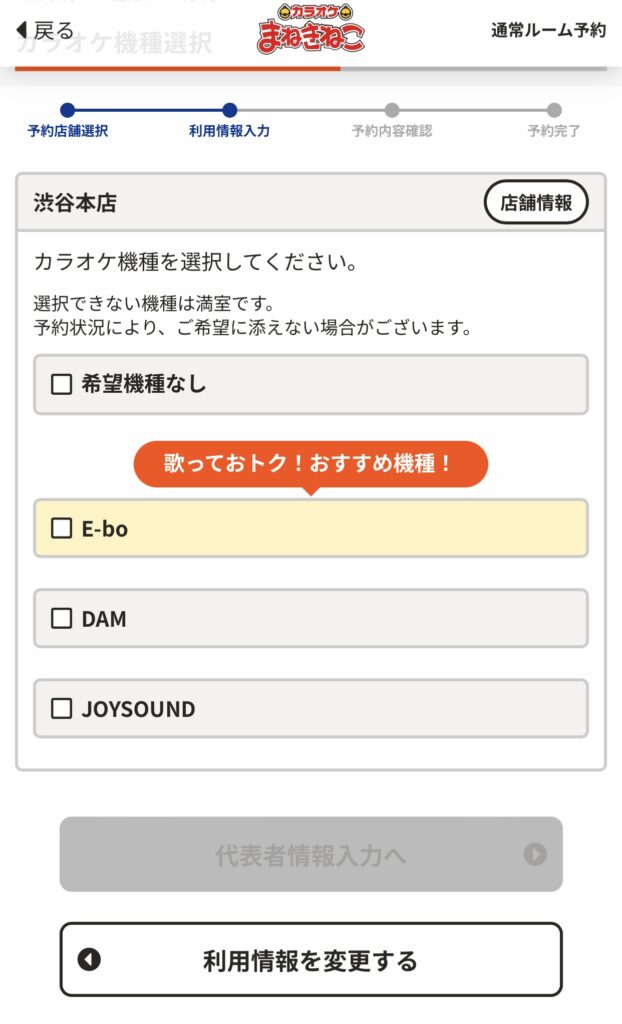Open the 店舗情報 store info button
The image size is (622, 1024).
click(x=536, y=203)
